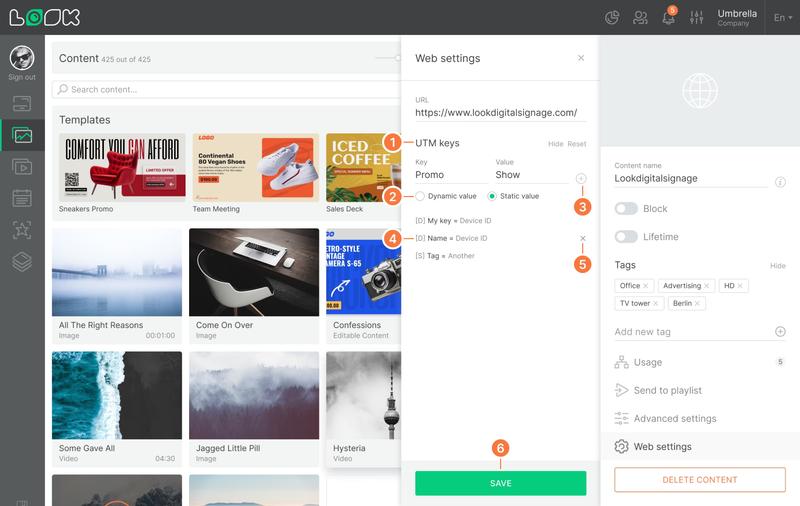The width and height of the screenshot is (800, 506).
Task: Open the Umbrella Company account menu
Action: click(x=737, y=17)
